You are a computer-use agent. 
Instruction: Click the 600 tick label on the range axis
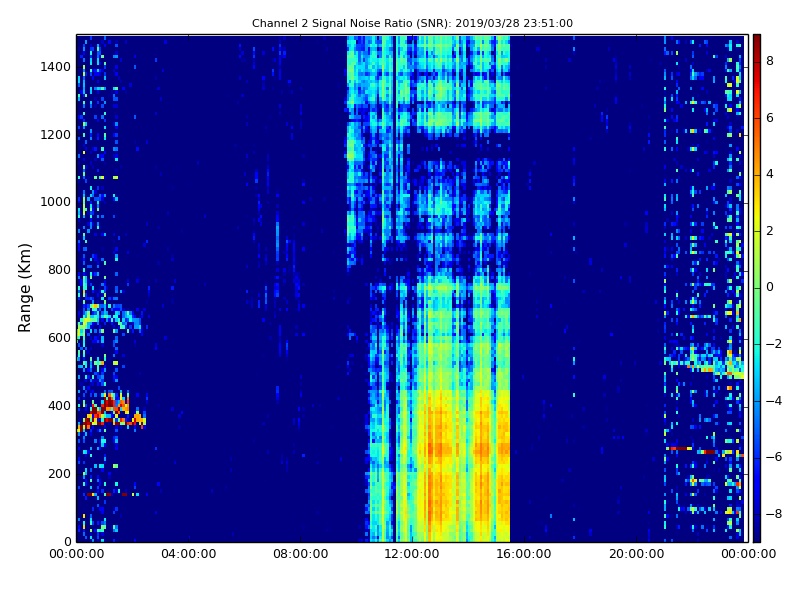coord(59,338)
